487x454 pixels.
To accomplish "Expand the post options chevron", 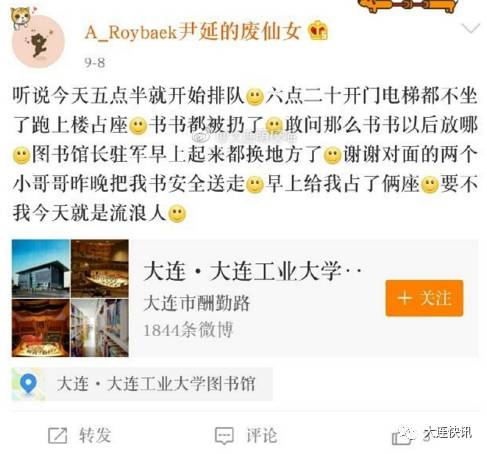I will click(x=470, y=28).
